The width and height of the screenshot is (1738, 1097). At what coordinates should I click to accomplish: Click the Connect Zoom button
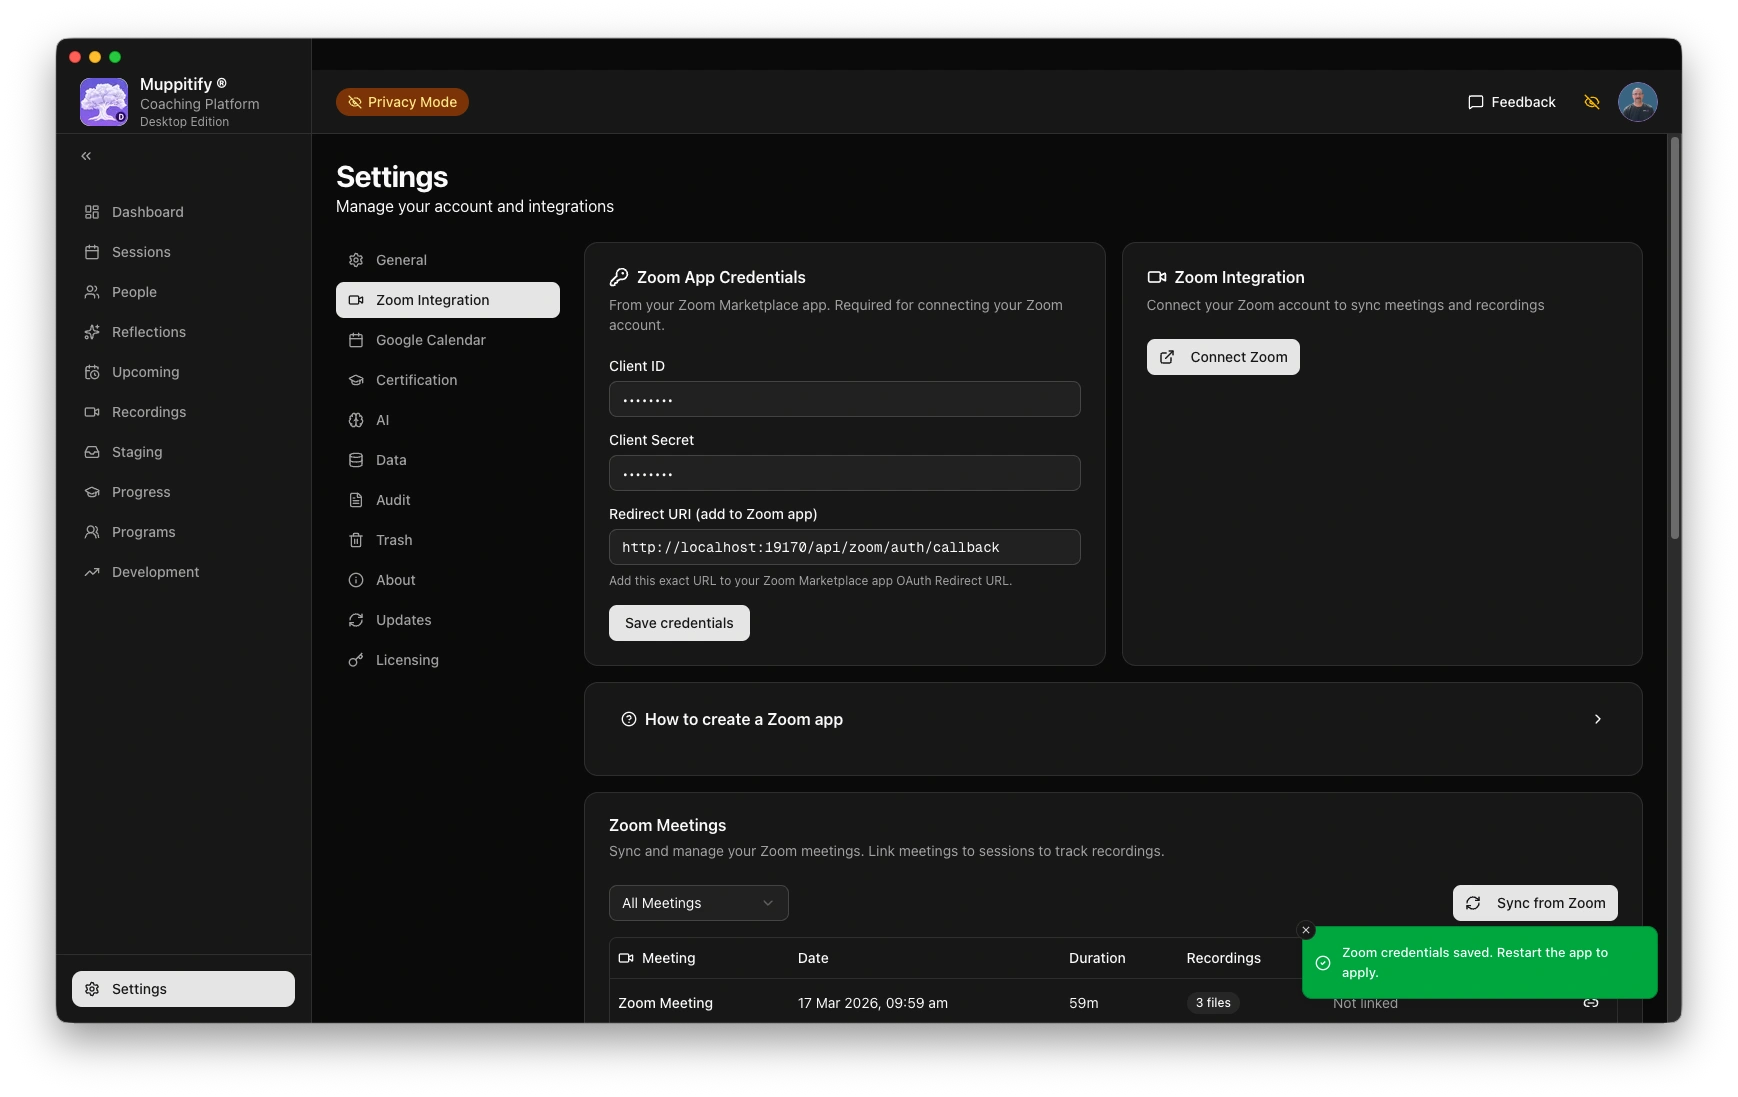pyautogui.click(x=1223, y=357)
